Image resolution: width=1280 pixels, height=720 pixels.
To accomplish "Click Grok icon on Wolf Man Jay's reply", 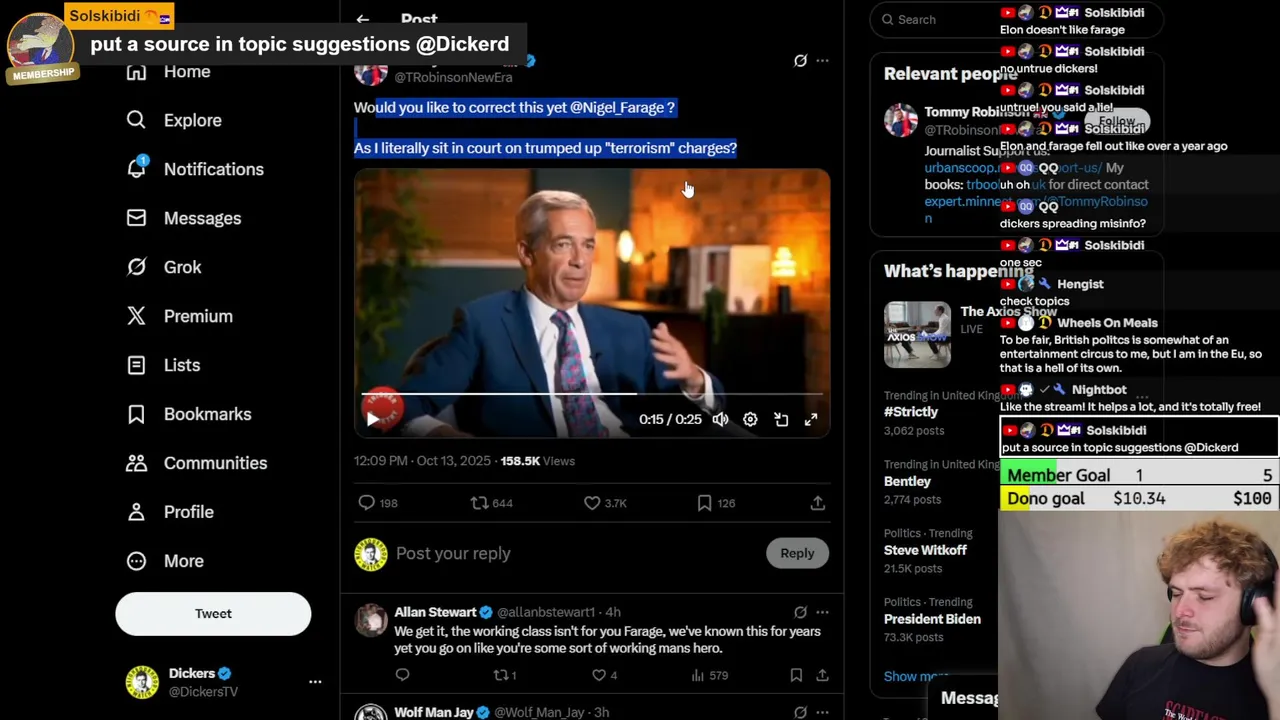I will 800,712.
